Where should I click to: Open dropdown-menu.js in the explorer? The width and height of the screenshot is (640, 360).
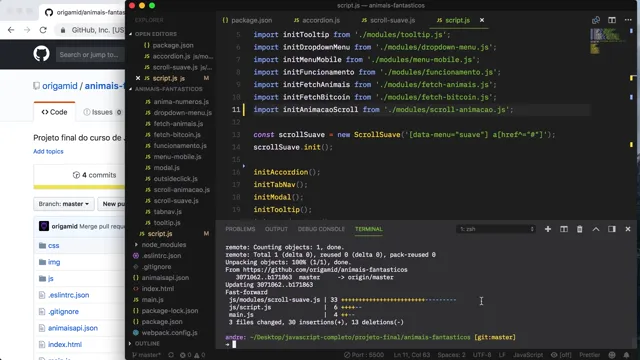click(x=182, y=112)
